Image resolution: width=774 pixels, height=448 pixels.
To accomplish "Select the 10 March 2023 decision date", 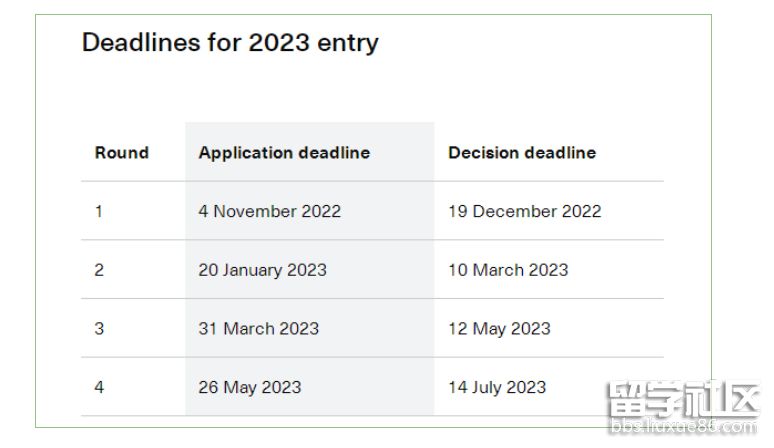I will coord(508,270).
